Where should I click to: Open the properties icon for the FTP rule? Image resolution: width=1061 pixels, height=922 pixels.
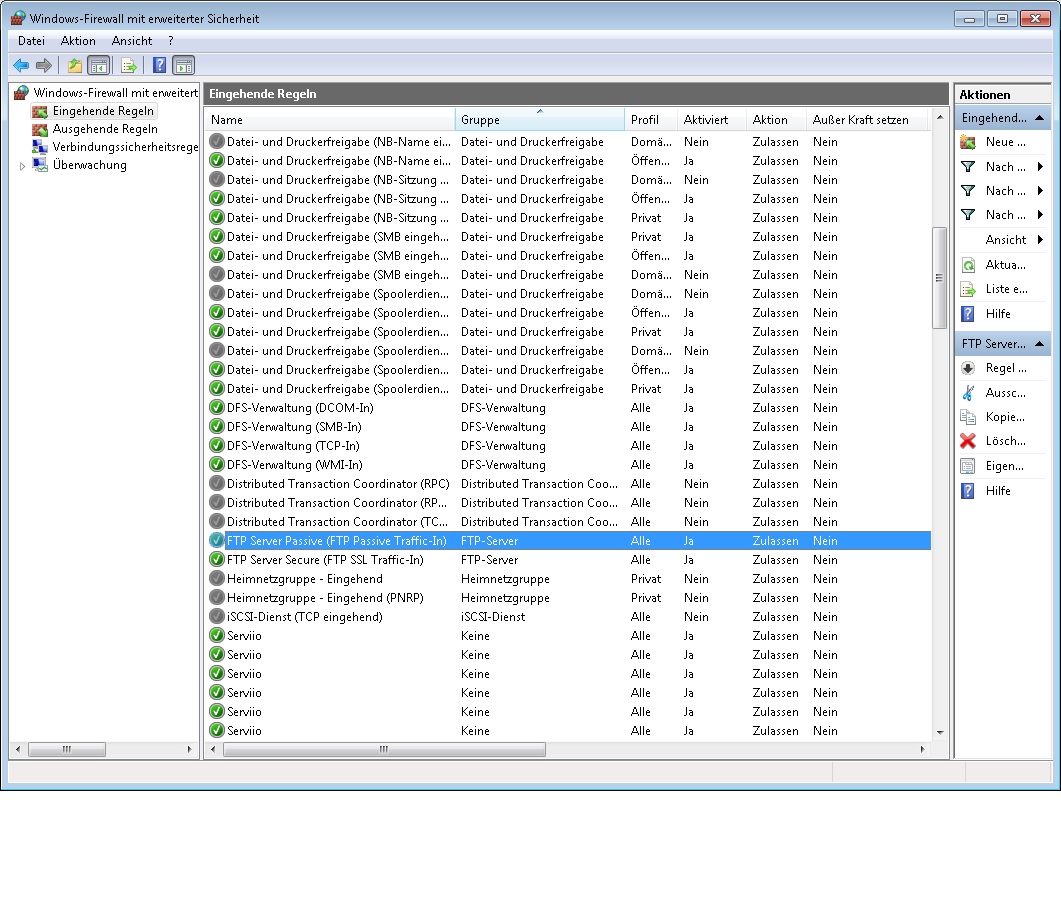[x=967, y=466]
